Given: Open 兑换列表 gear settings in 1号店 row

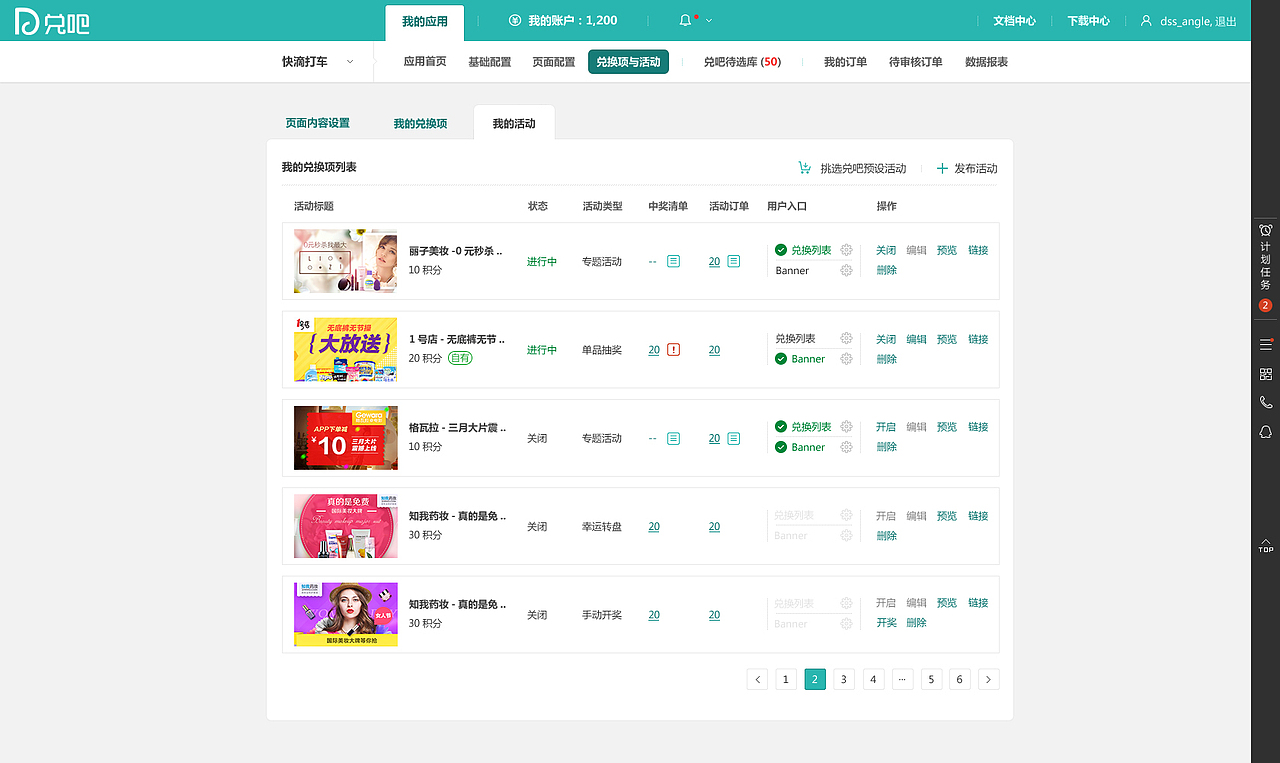Looking at the screenshot, I should click(x=846, y=339).
